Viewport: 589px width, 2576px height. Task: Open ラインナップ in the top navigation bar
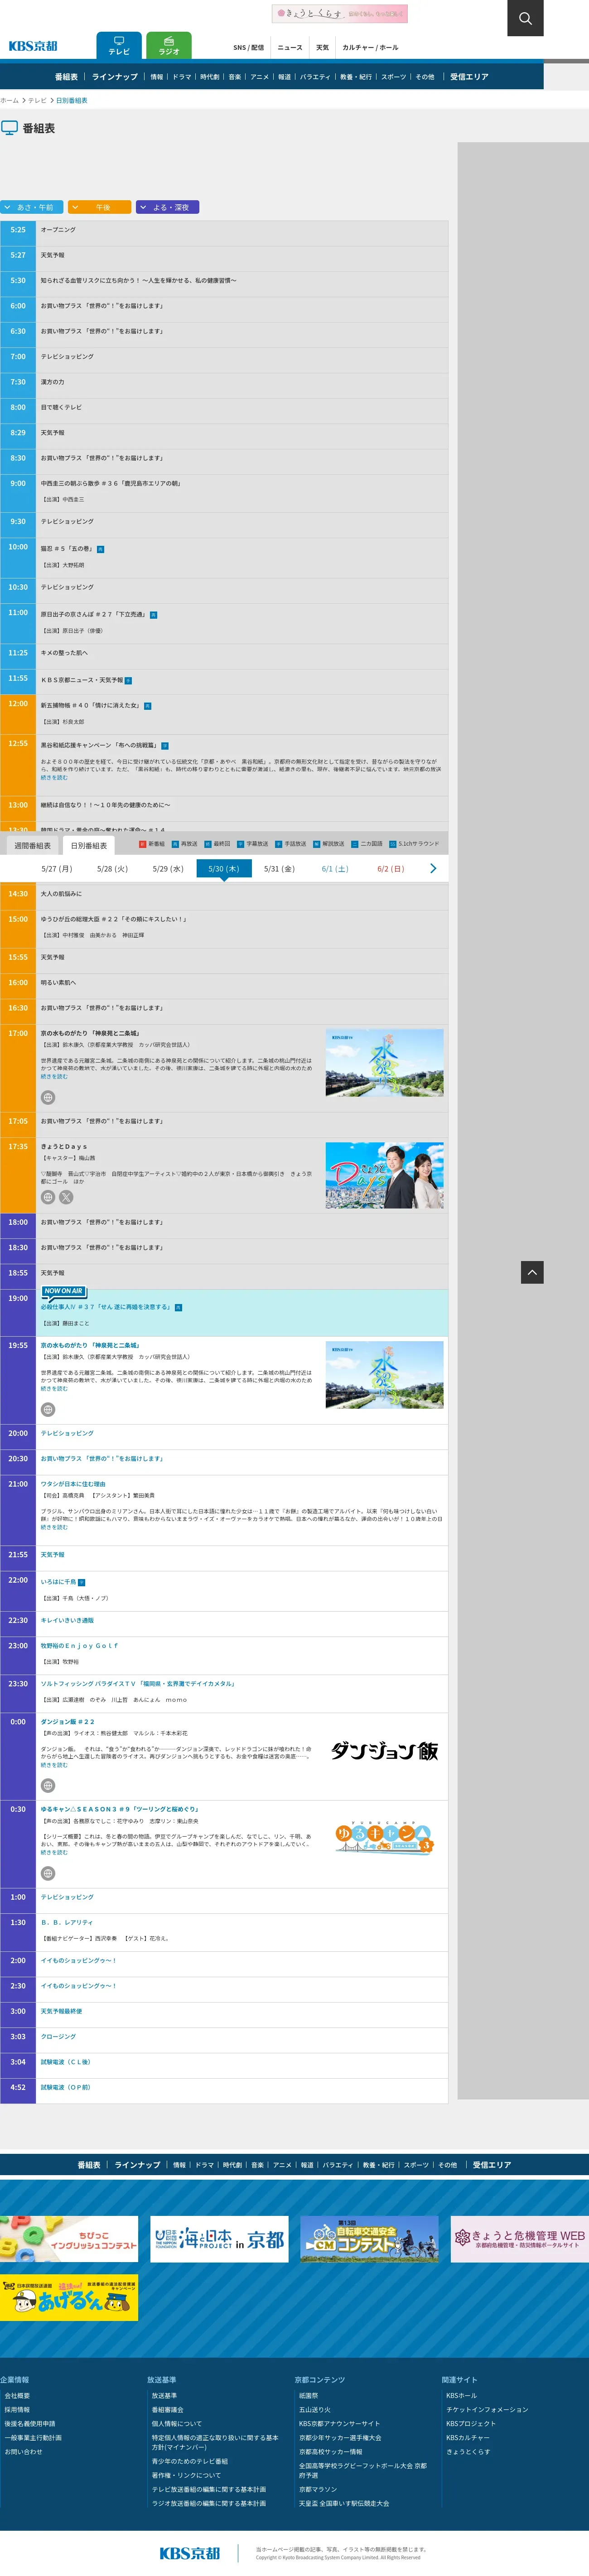(x=115, y=77)
